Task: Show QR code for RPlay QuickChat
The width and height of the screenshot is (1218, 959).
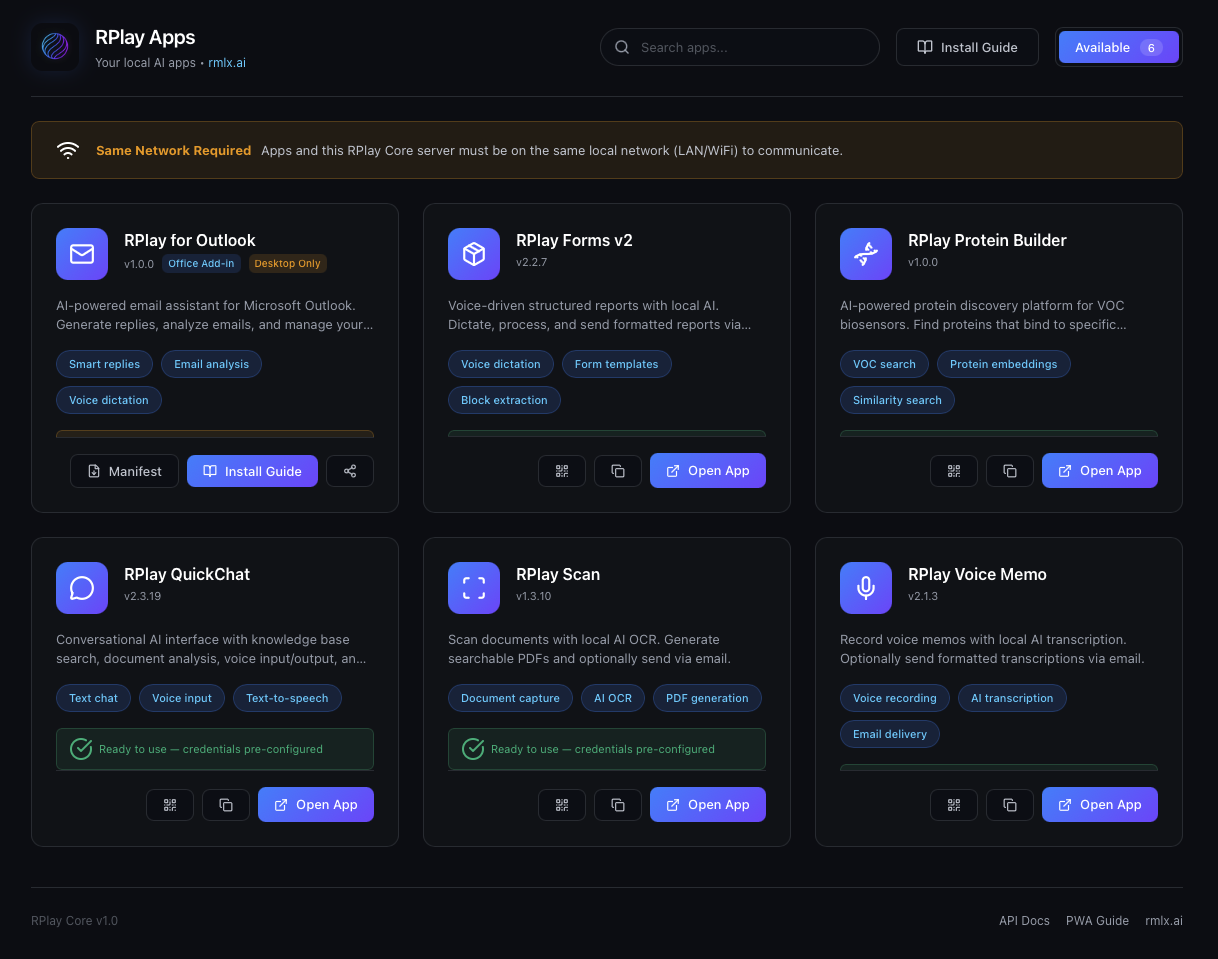Action: pos(170,805)
